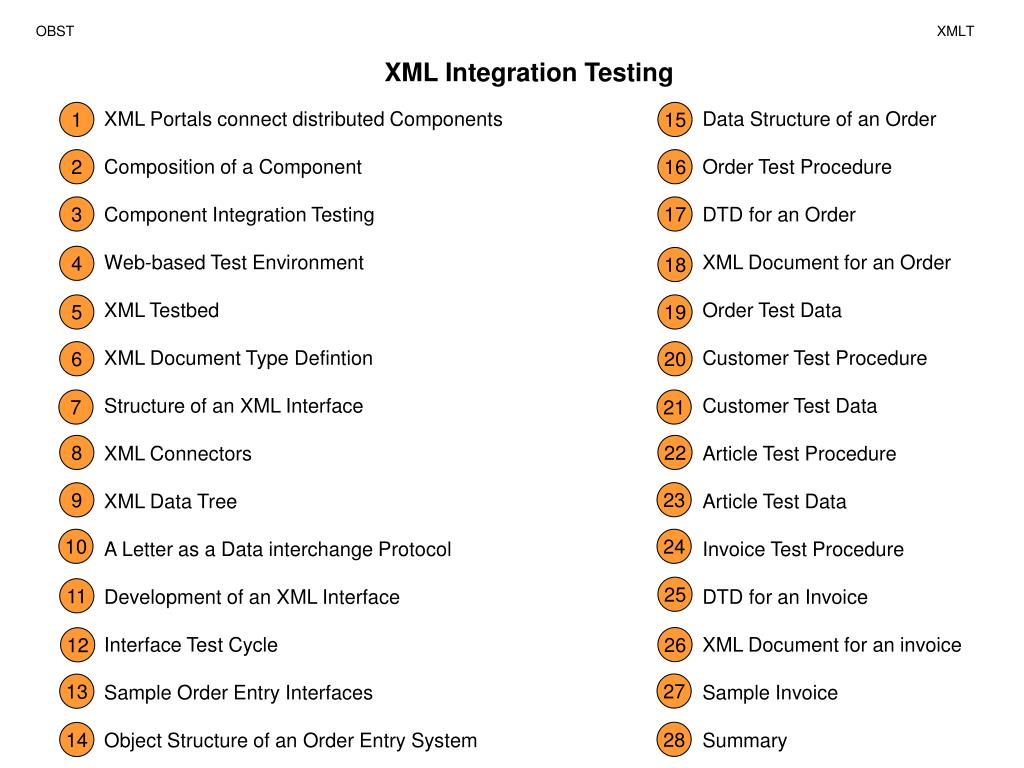Select the orange badge numbered 14
The image size is (1024, 768).
click(x=76, y=740)
